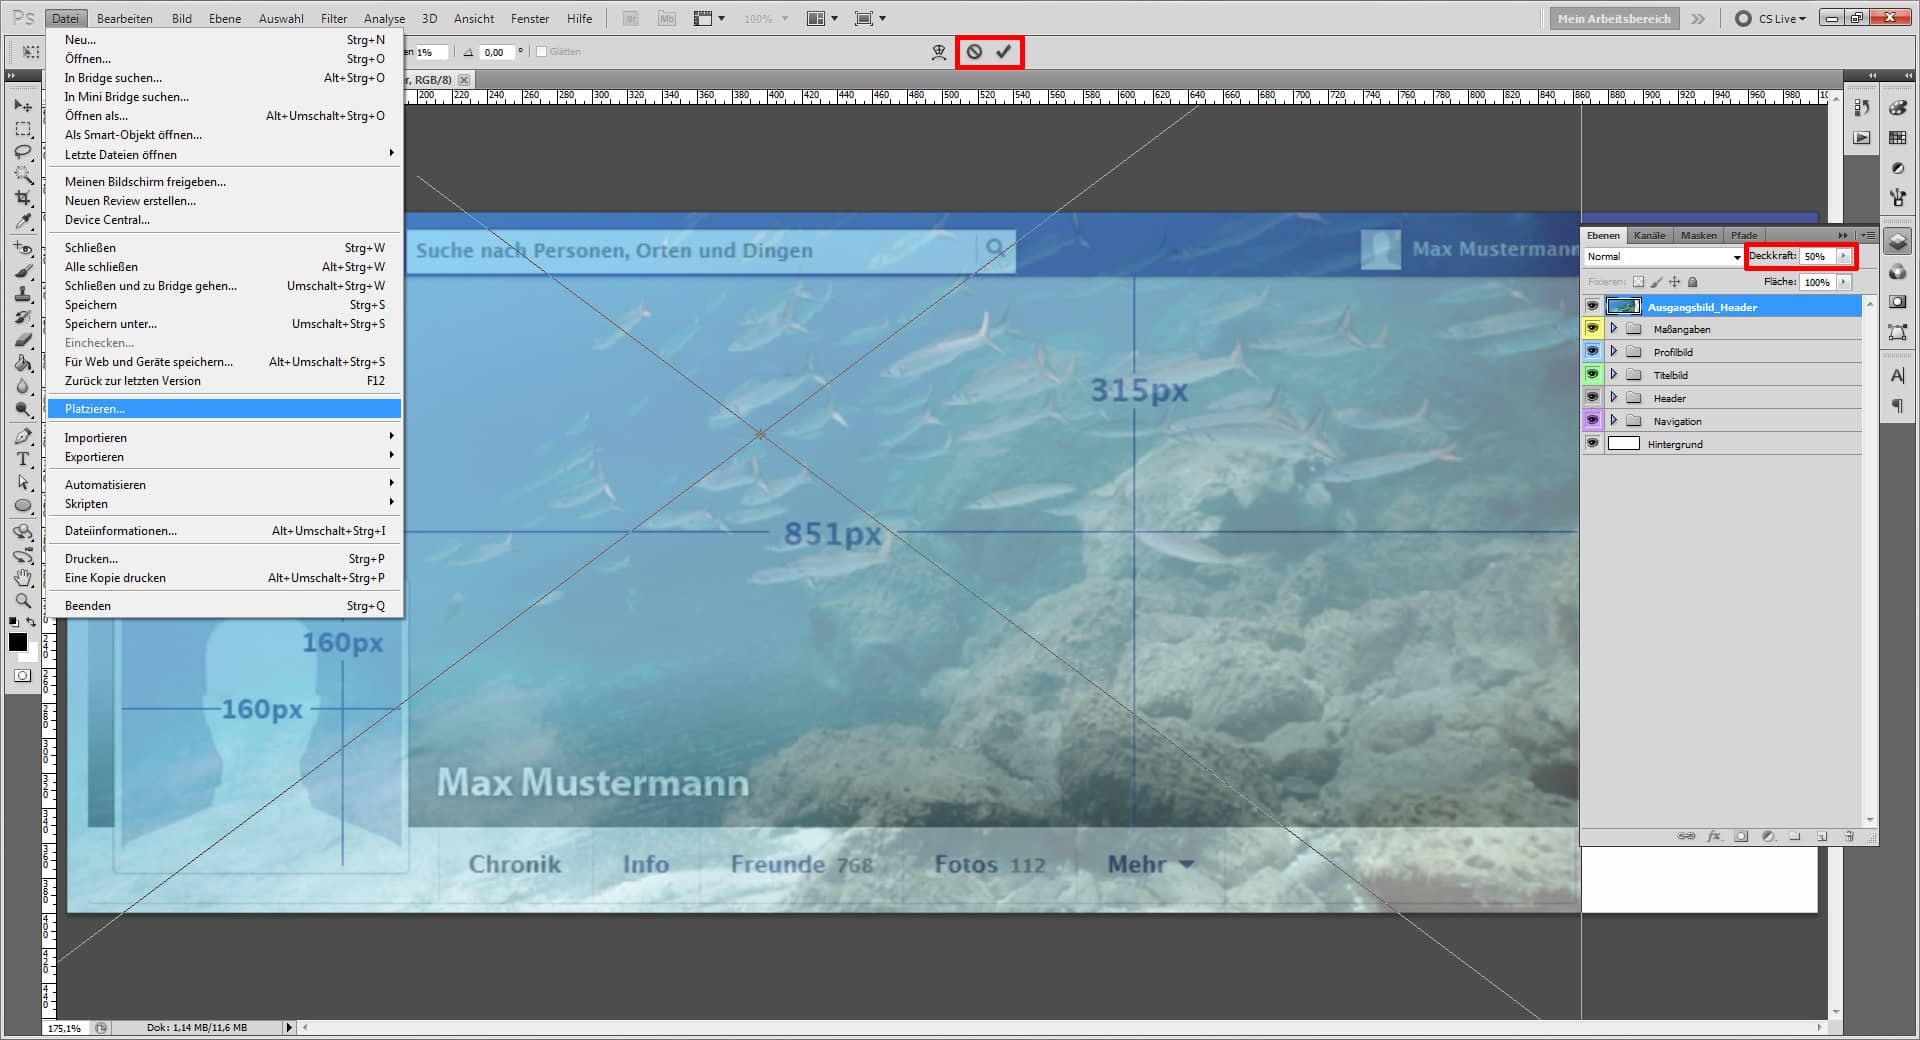
Task: Click the foreground color swatch
Action: point(18,643)
